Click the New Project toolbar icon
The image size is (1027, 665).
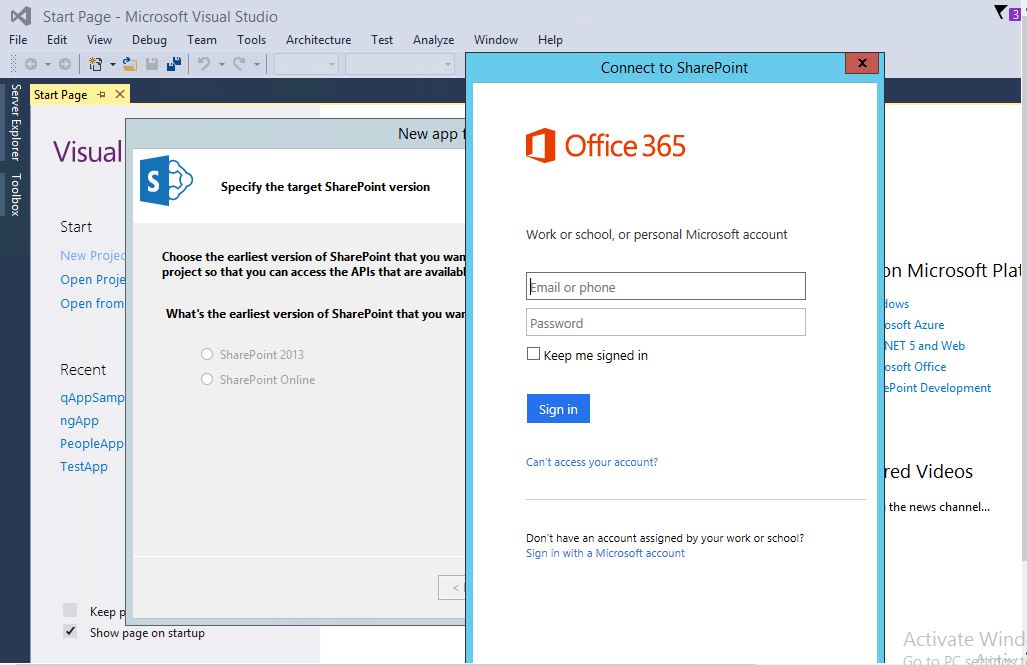(x=96, y=64)
